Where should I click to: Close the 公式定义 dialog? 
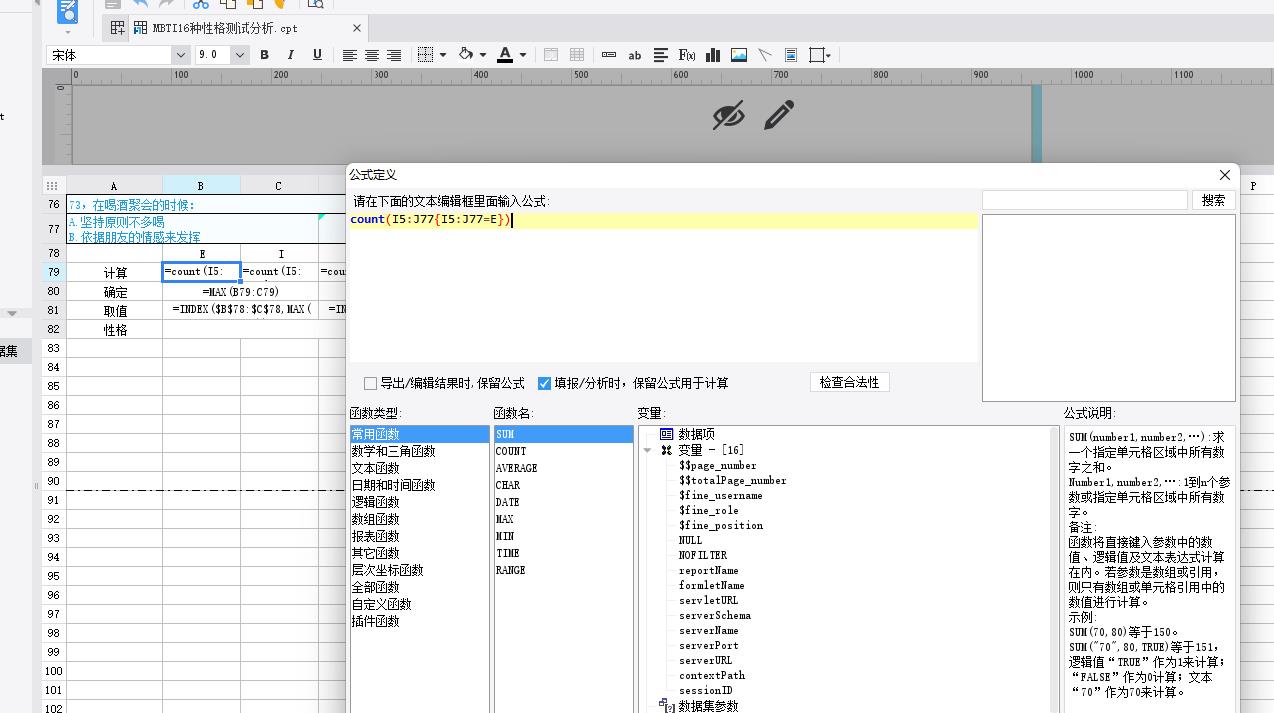click(x=1225, y=175)
